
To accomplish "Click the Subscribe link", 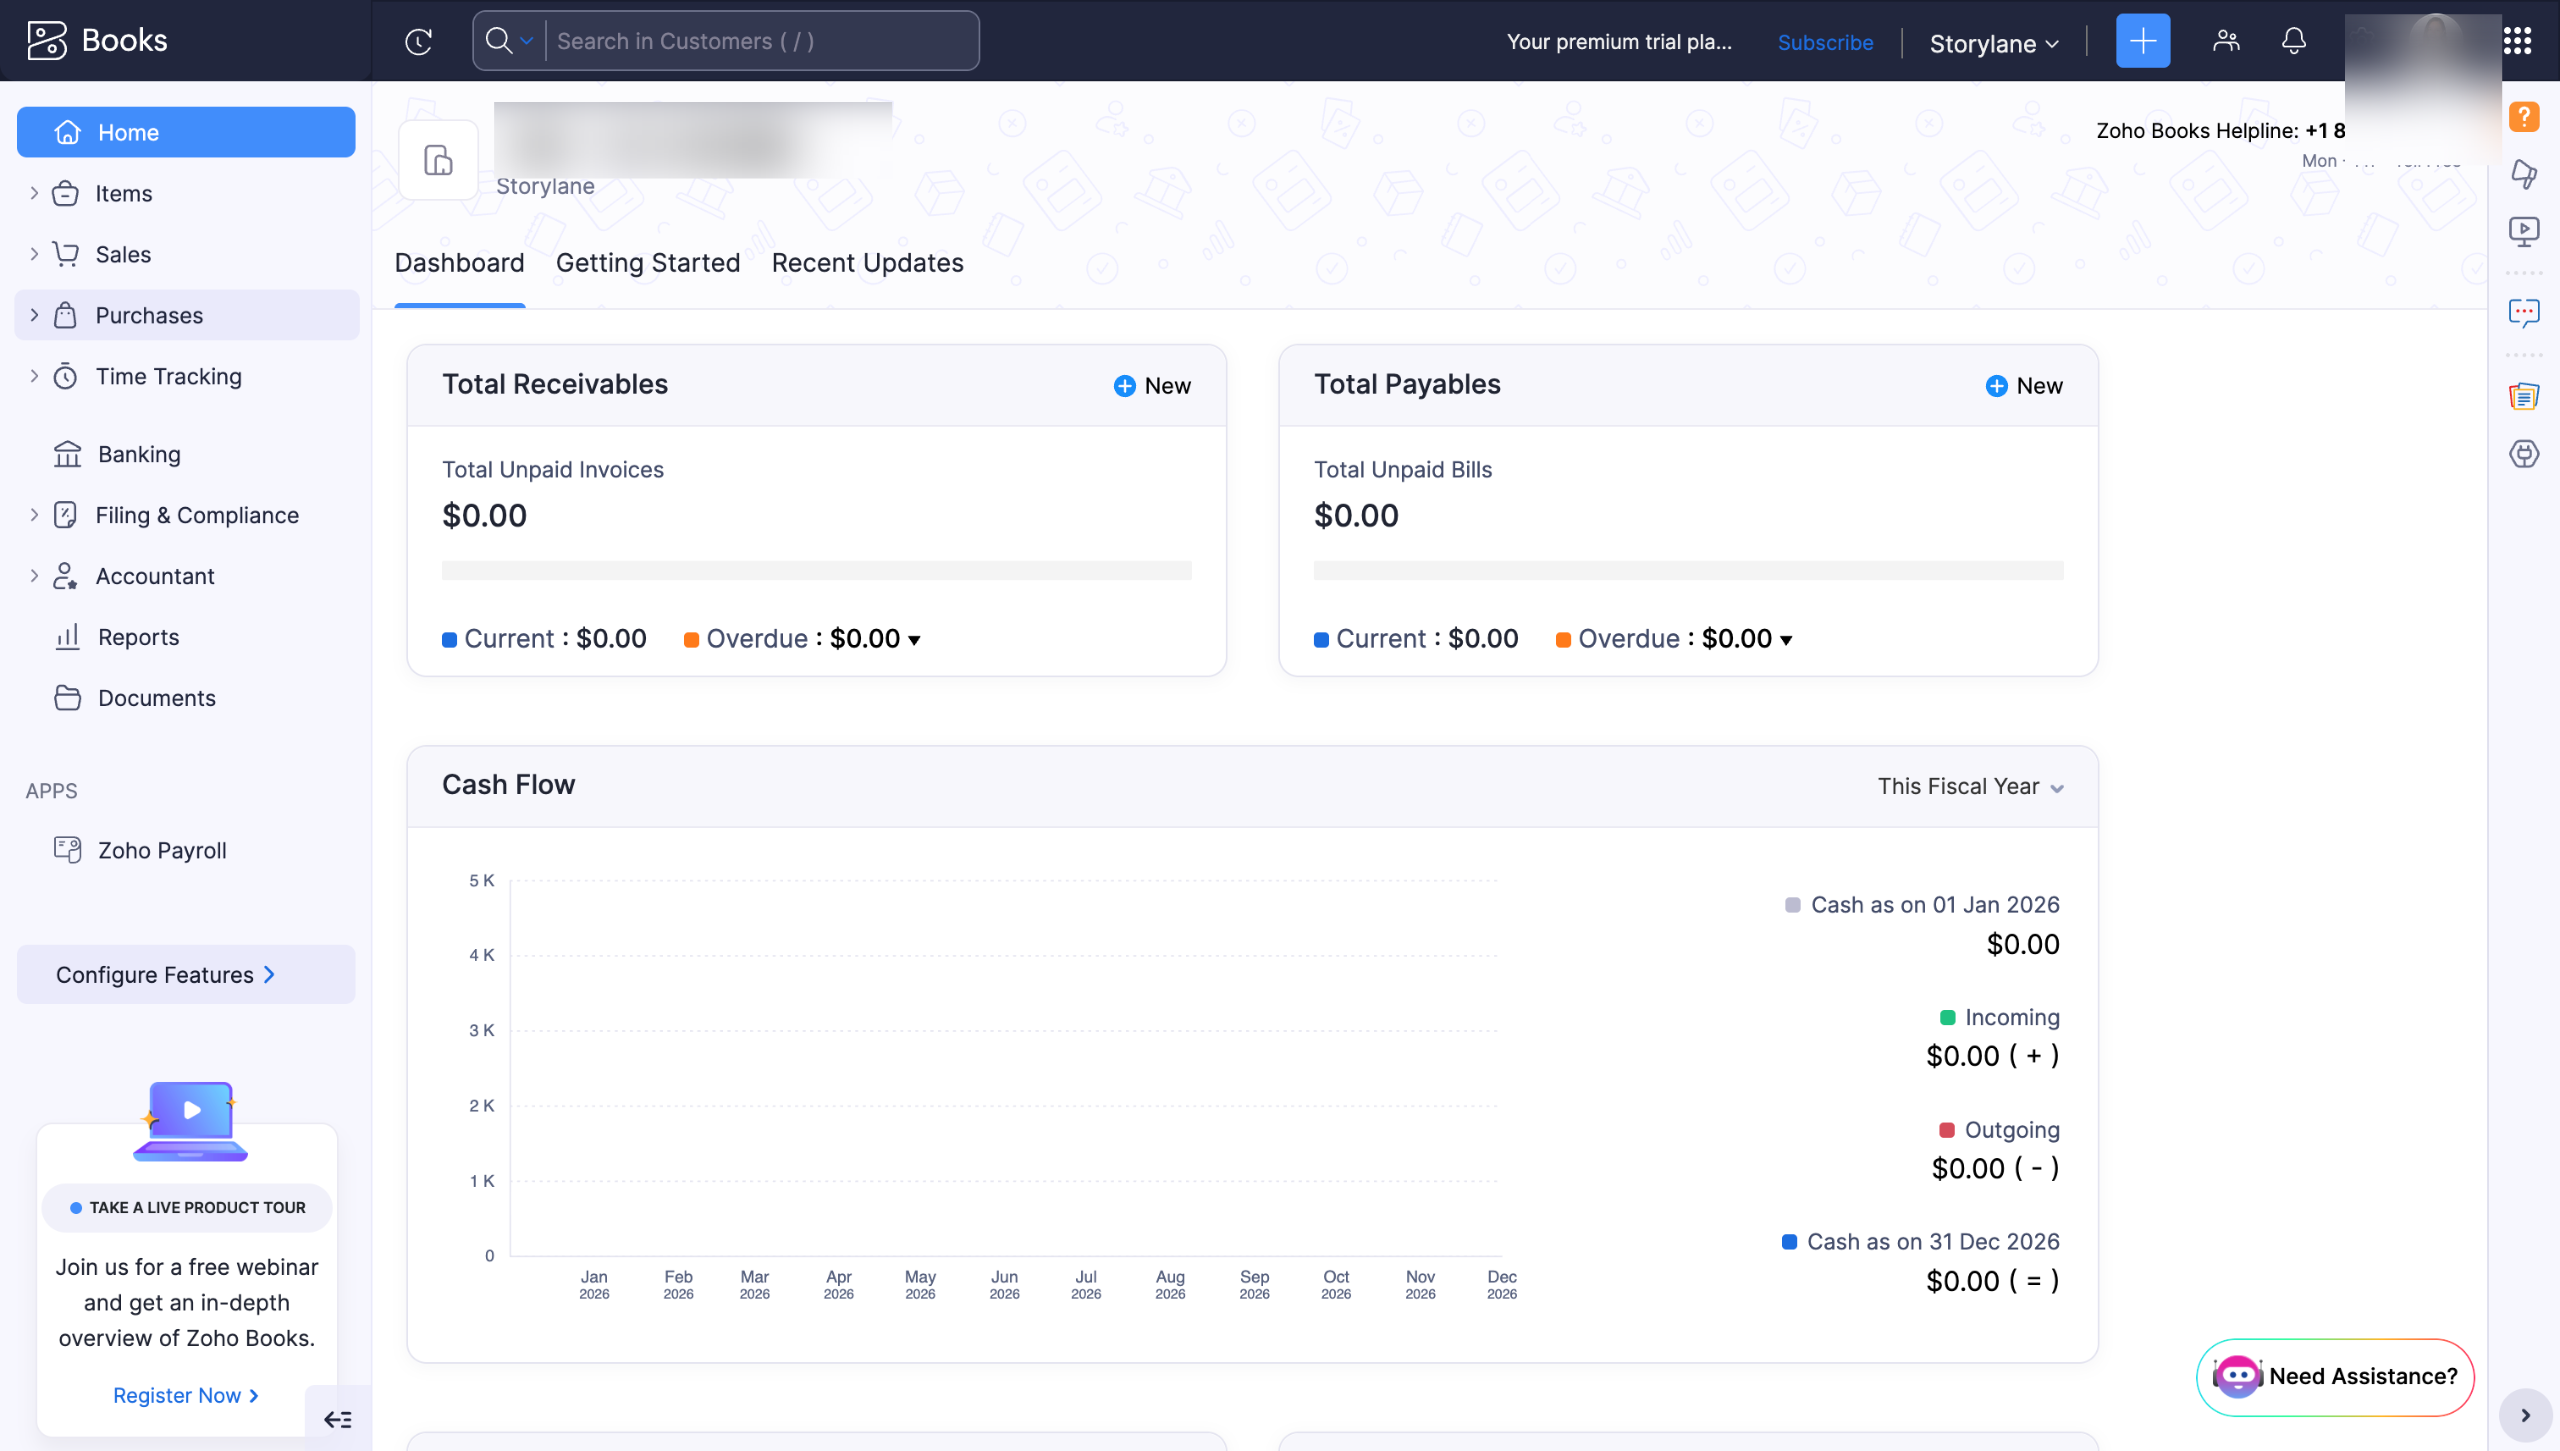I will tap(1825, 42).
